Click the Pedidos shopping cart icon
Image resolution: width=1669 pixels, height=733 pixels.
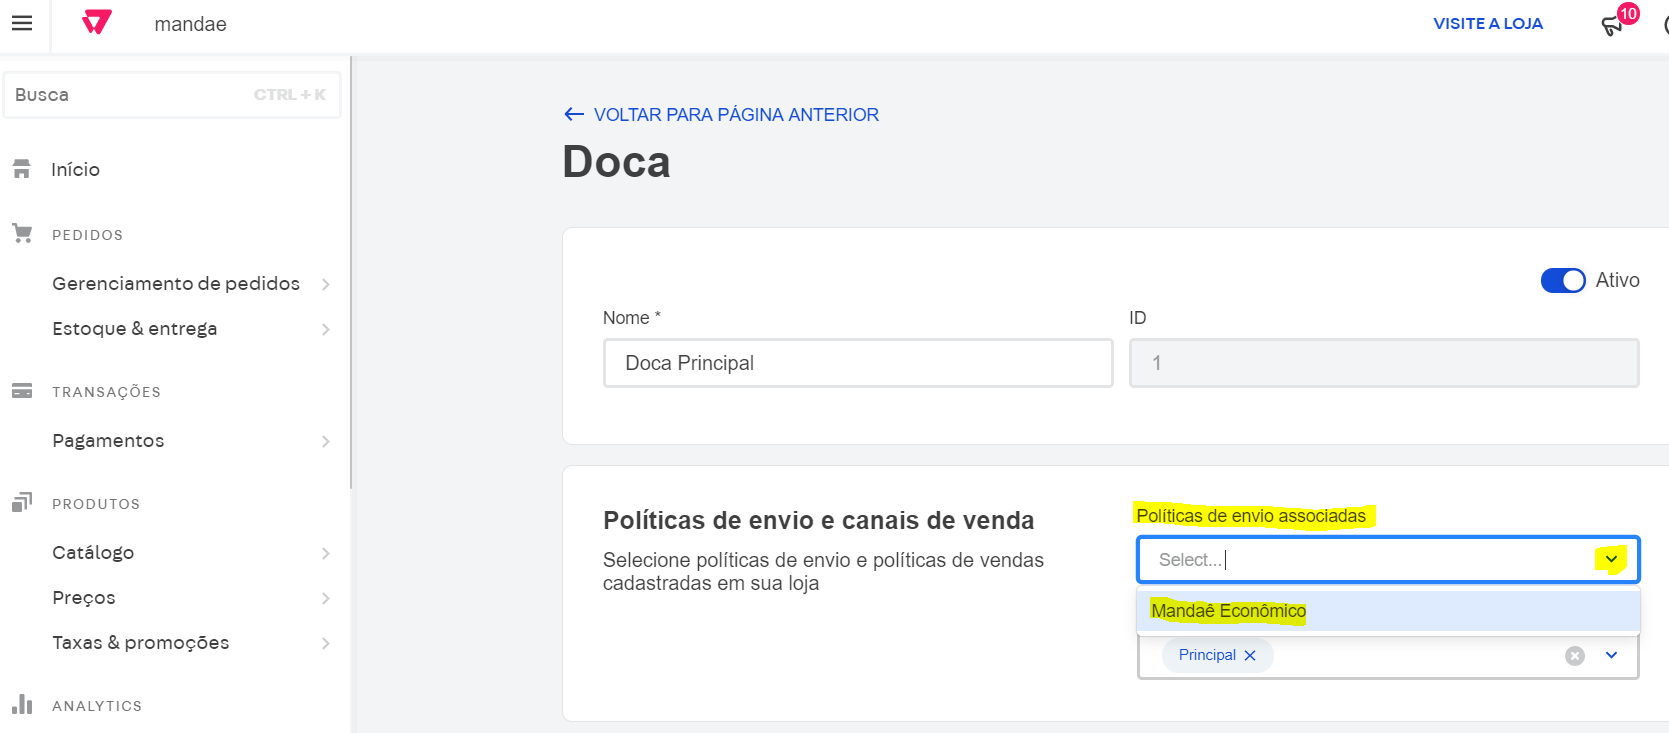pyautogui.click(x=22, y=234)
